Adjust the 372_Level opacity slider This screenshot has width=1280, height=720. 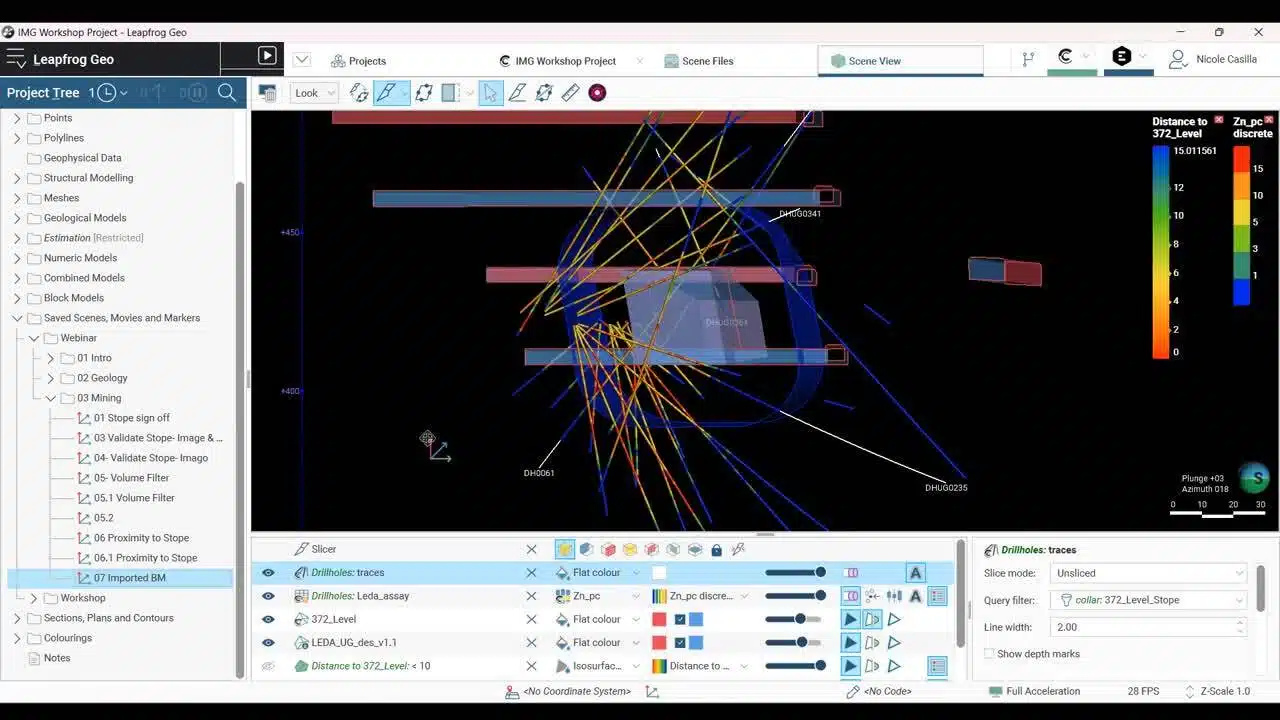pyautogui.click(x=795, y=619)
